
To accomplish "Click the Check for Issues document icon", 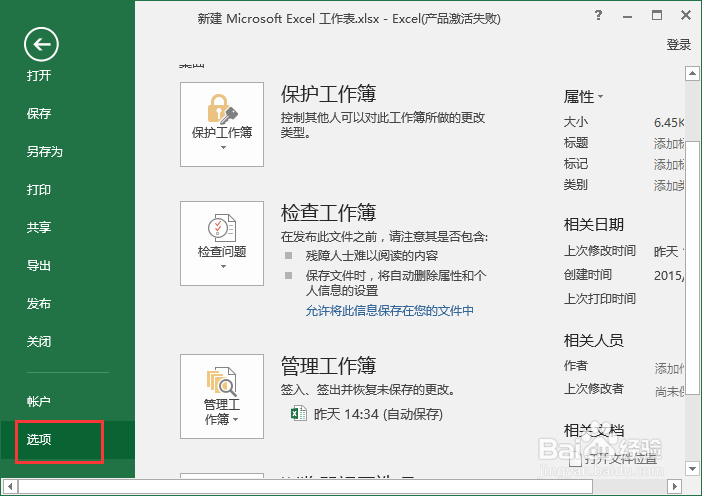I will 222,228.
